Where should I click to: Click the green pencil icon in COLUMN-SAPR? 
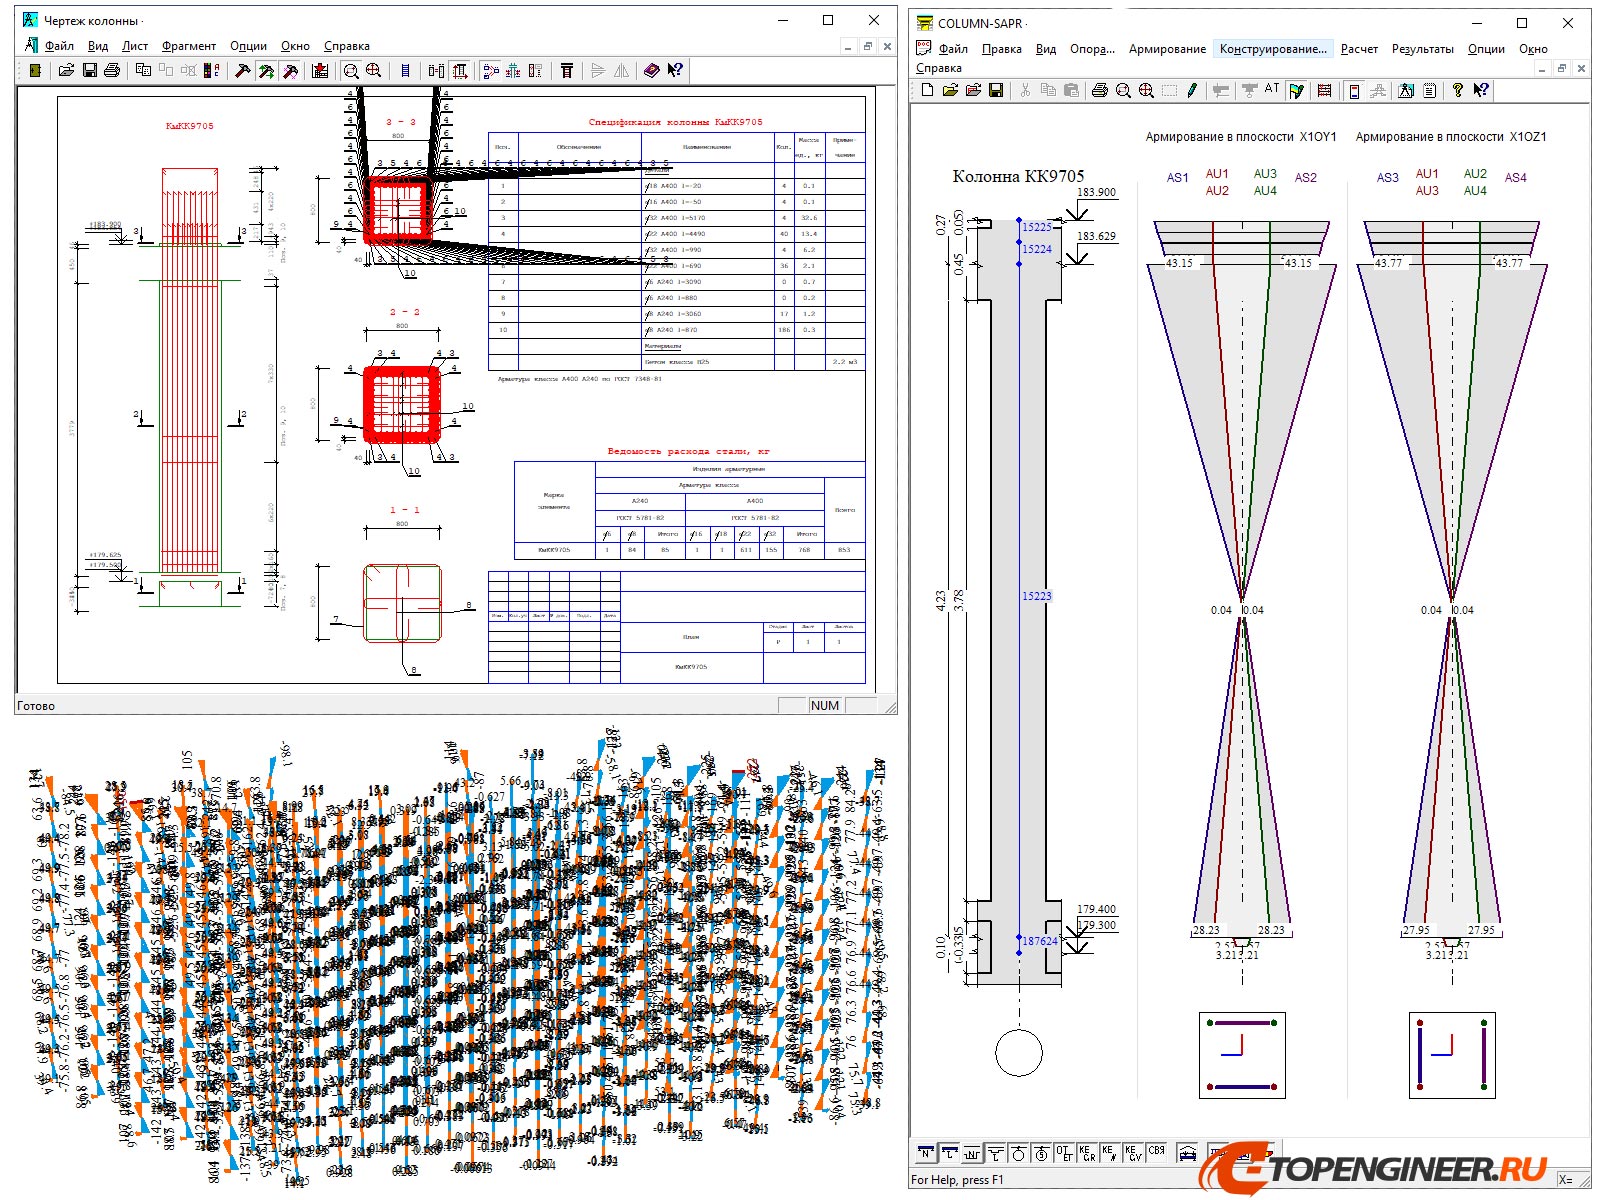coord(1192,91)
